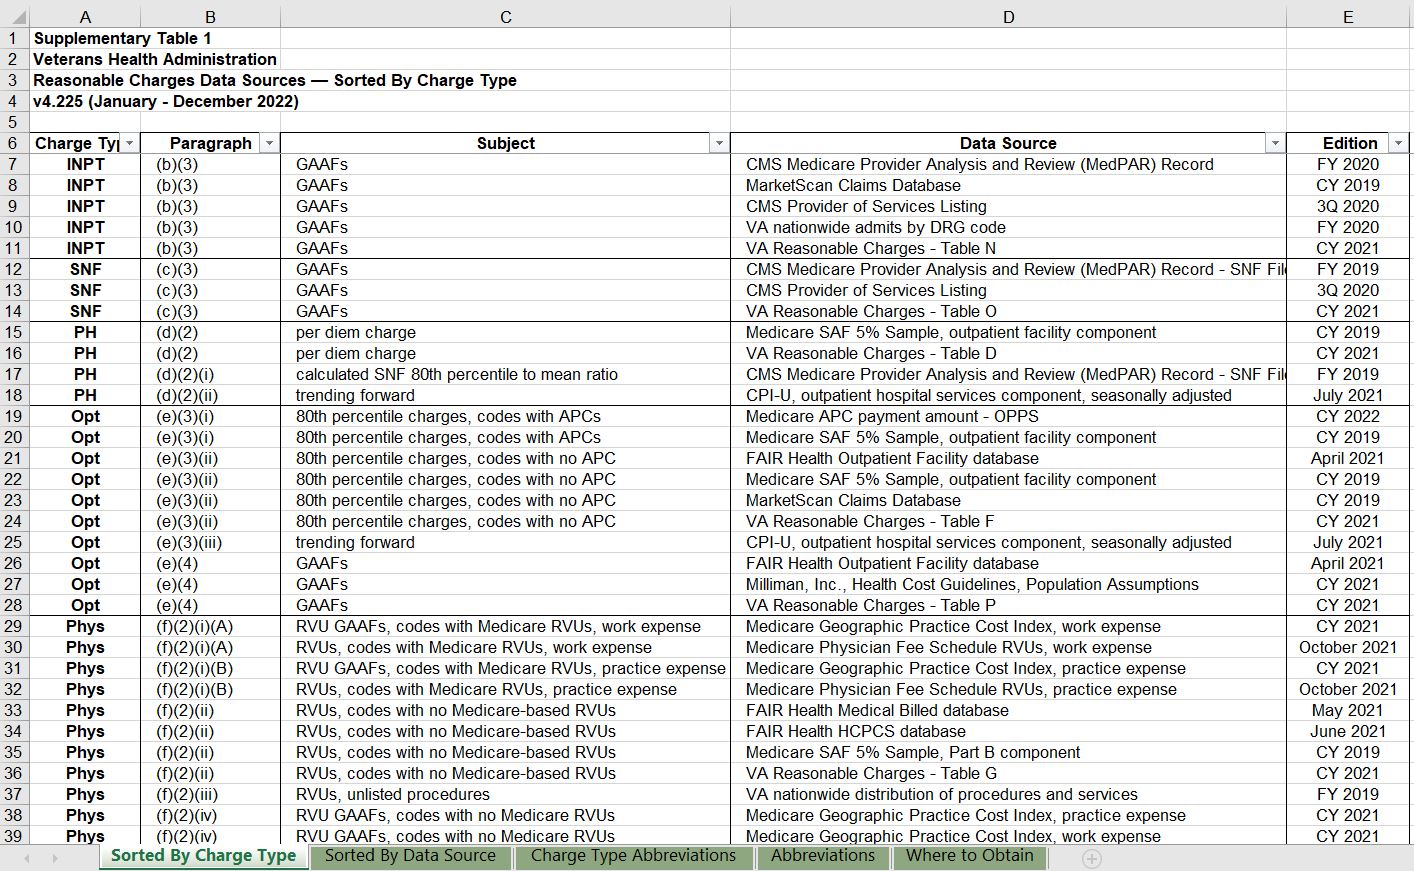Select row 18 by its row header
This screenshot has width=1414, height=871.
[13, 395]
